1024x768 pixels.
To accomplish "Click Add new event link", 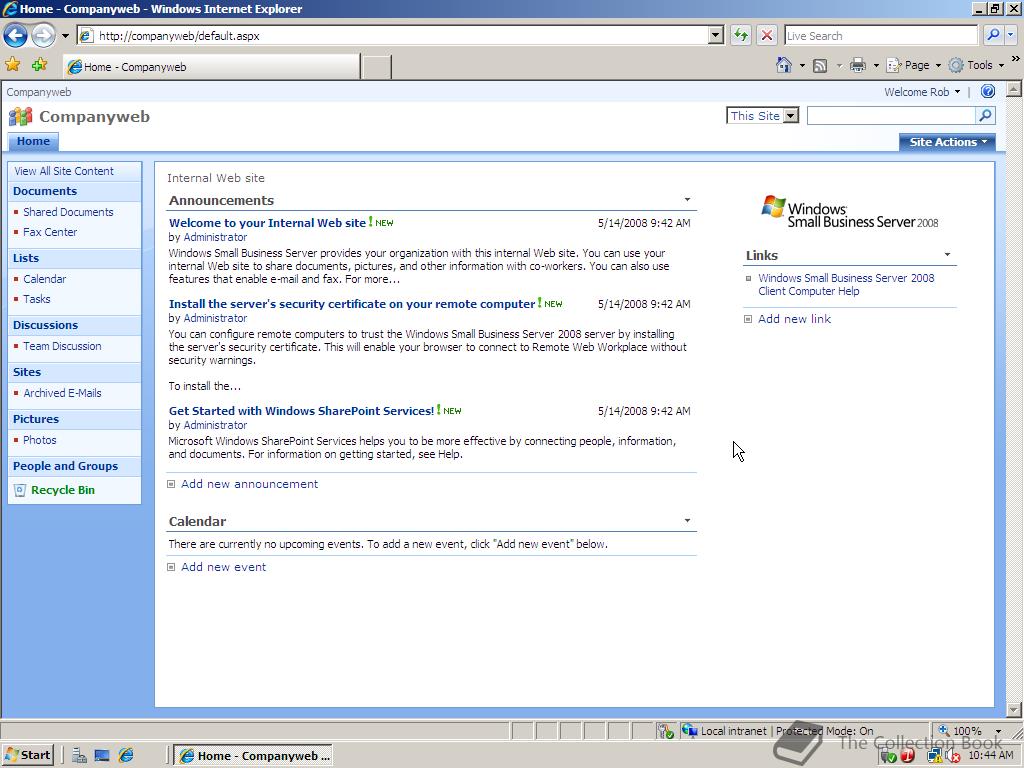I will 223,567.
